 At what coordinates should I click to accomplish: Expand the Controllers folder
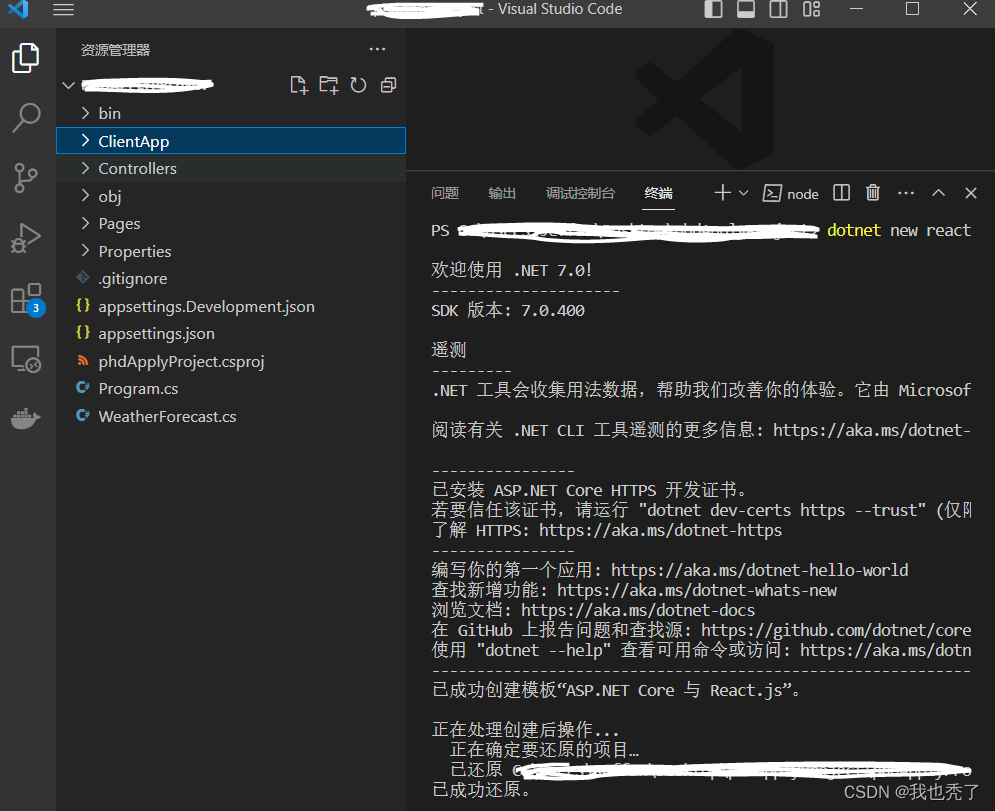coord(231,168)
